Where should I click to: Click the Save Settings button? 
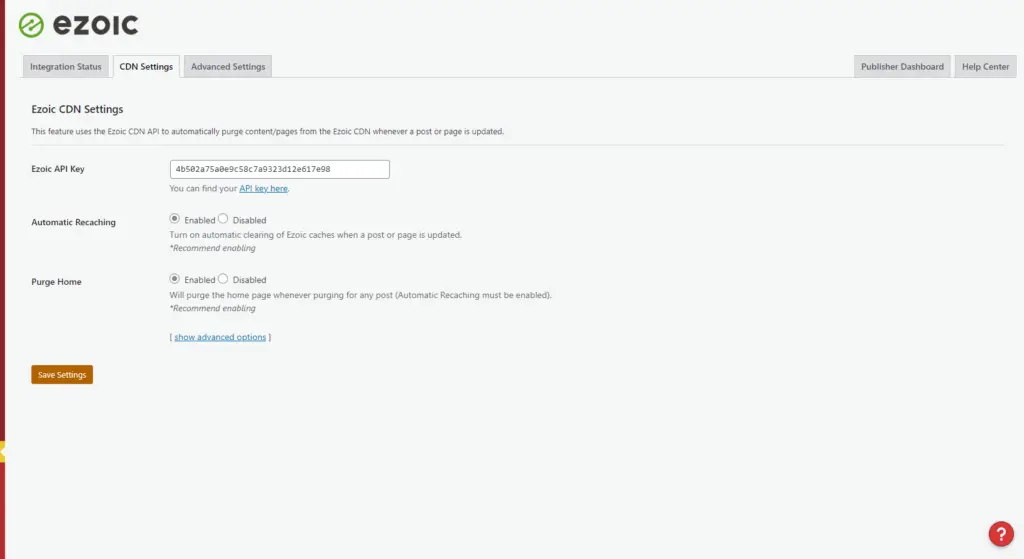[x=62, y=375]
